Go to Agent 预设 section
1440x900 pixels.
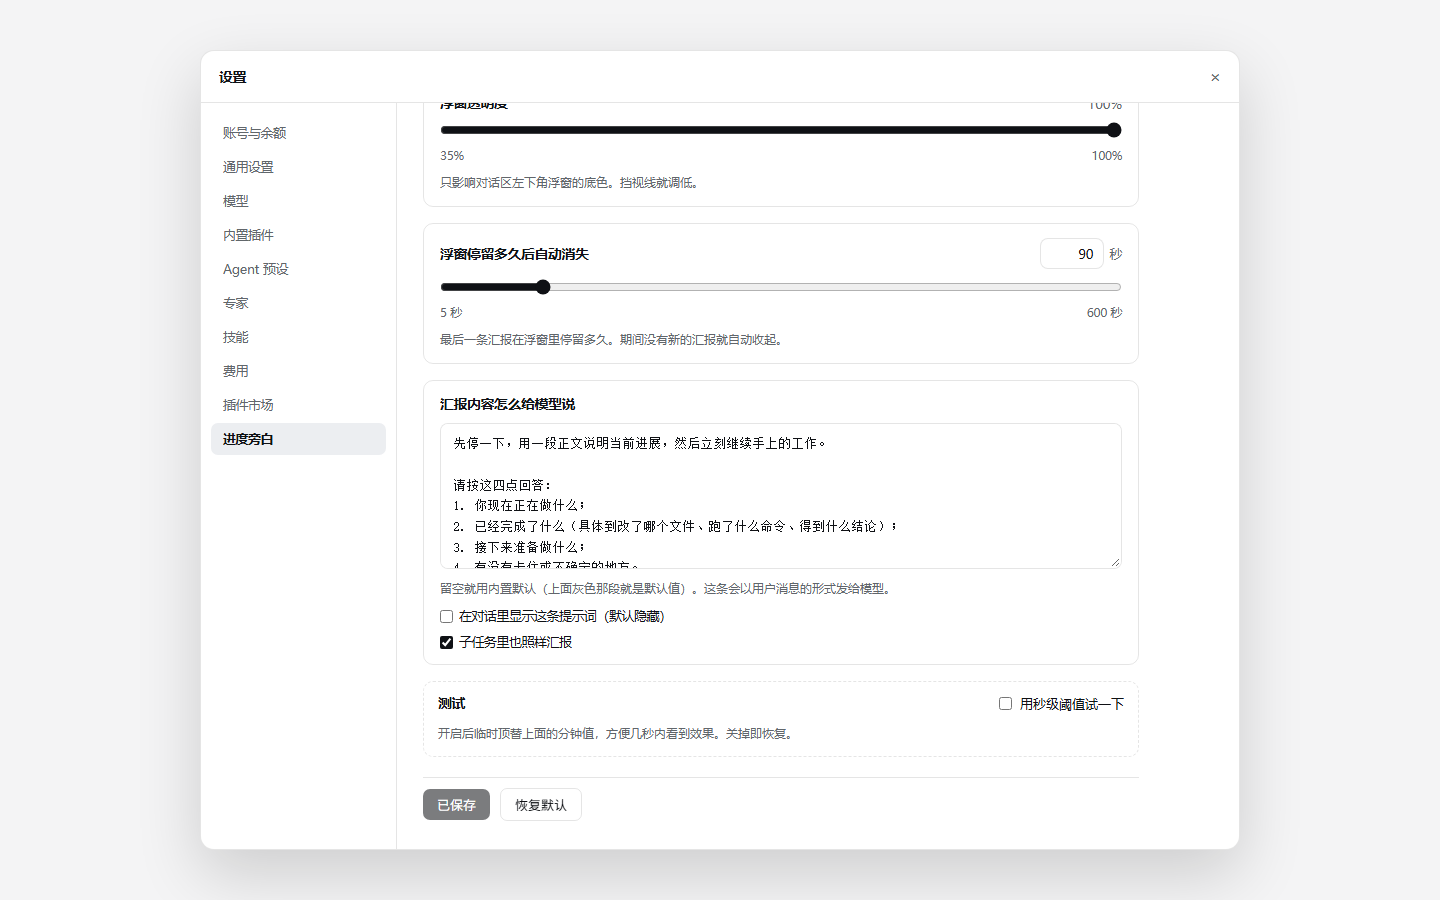click(x=298, y=269)
